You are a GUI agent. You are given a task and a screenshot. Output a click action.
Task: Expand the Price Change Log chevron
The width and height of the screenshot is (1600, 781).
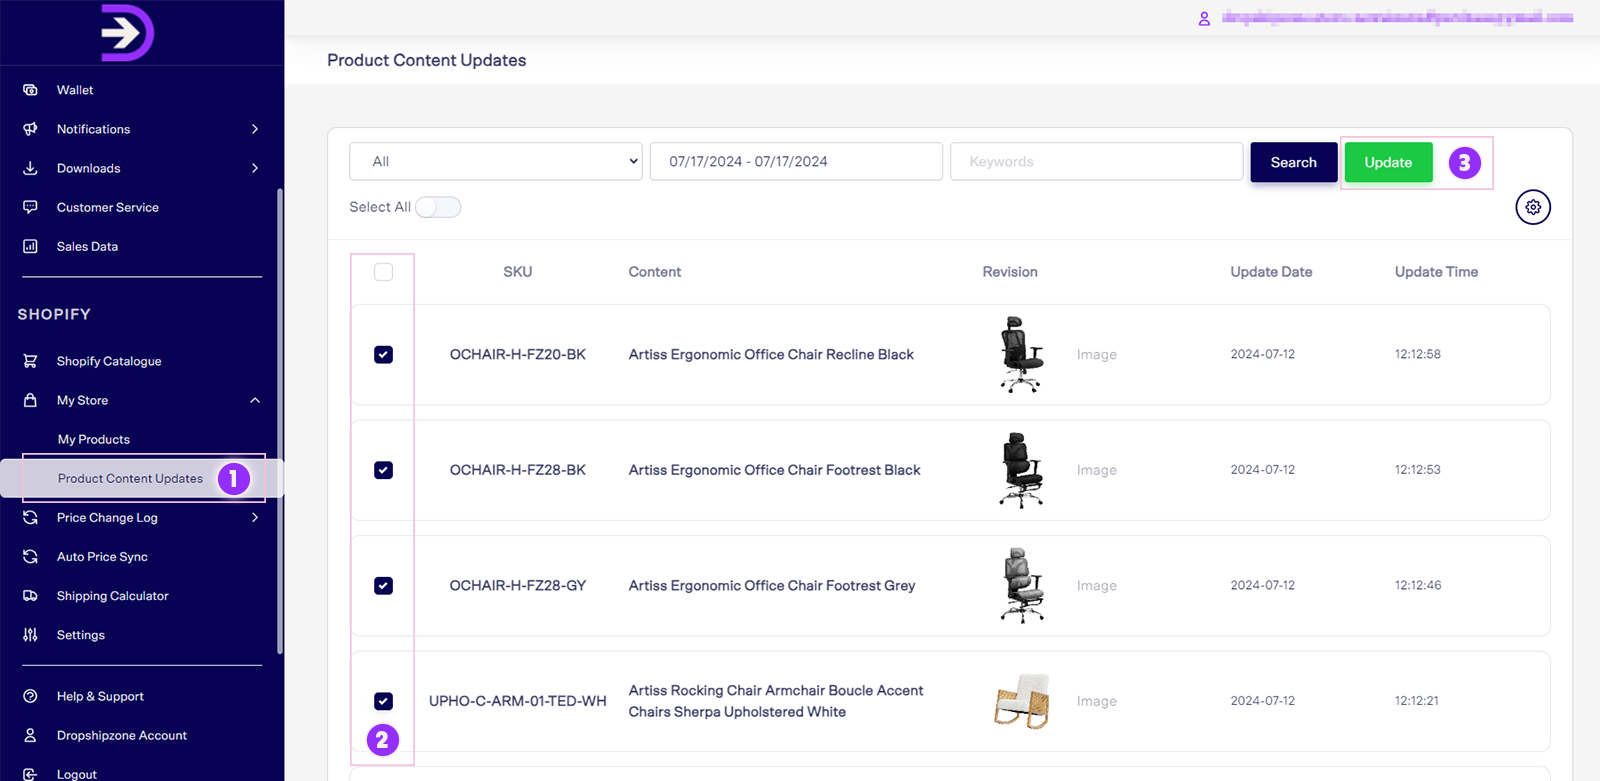(255, 517)
